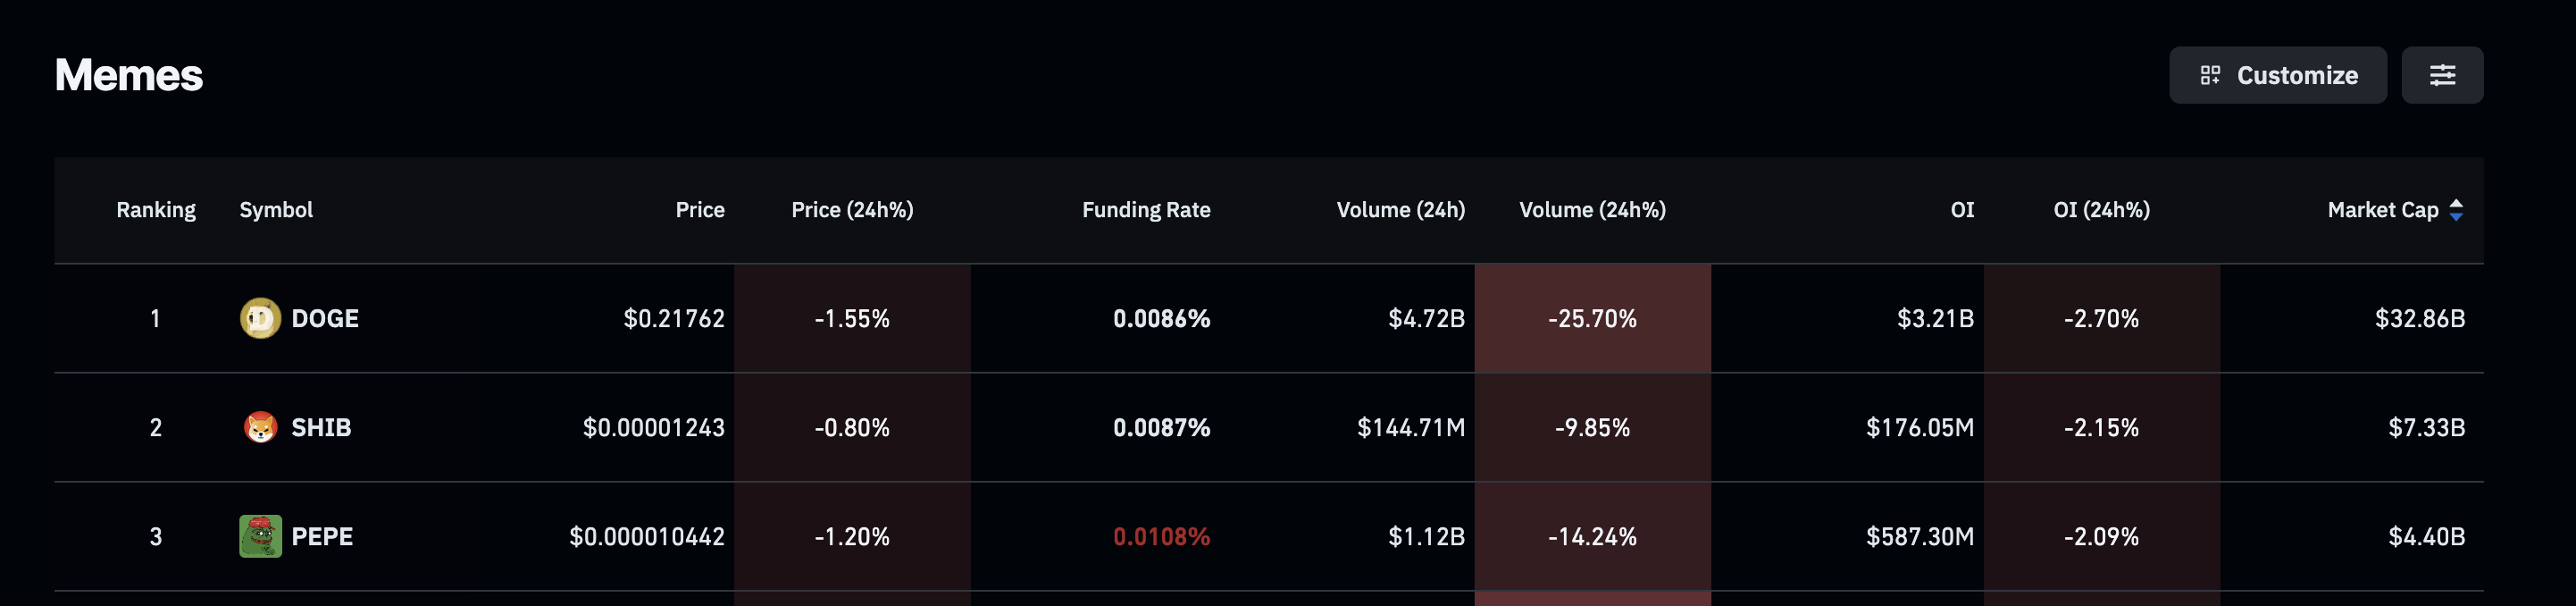Viewport: 2576px width, 606px height.
Task: Sort by Funding Rate column header
Action: [x=1146, y=210]
